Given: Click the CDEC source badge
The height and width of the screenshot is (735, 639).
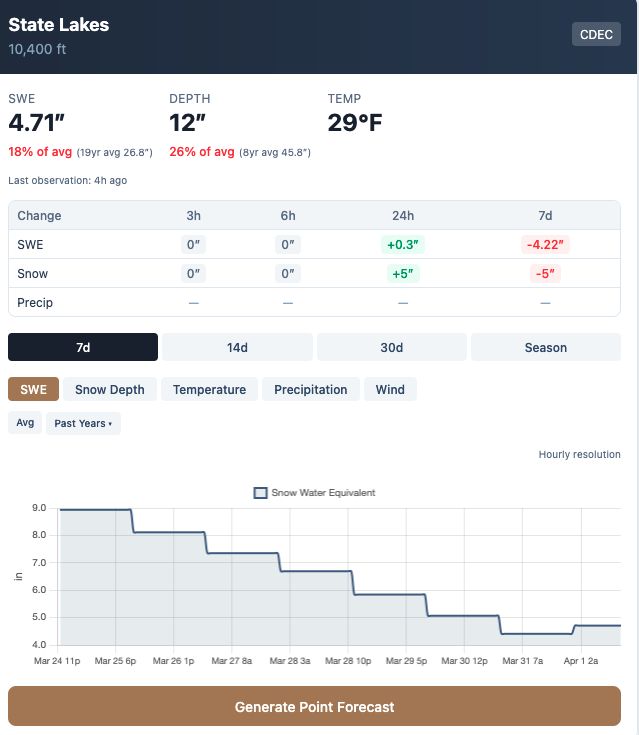Looking at the screenshot, I should coord(596,34).
